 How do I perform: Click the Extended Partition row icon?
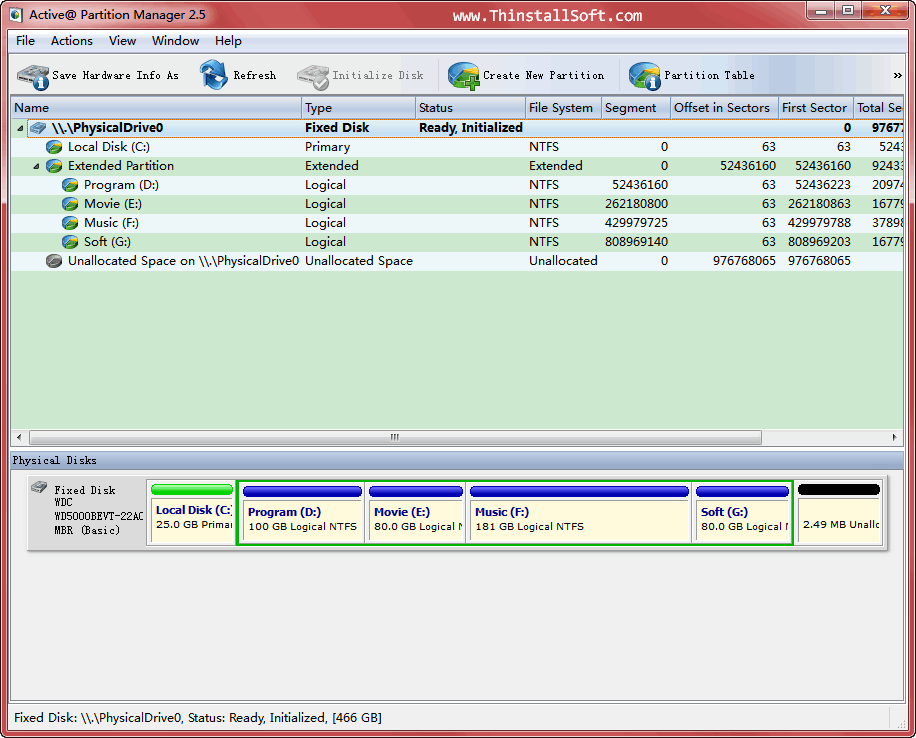54,166
